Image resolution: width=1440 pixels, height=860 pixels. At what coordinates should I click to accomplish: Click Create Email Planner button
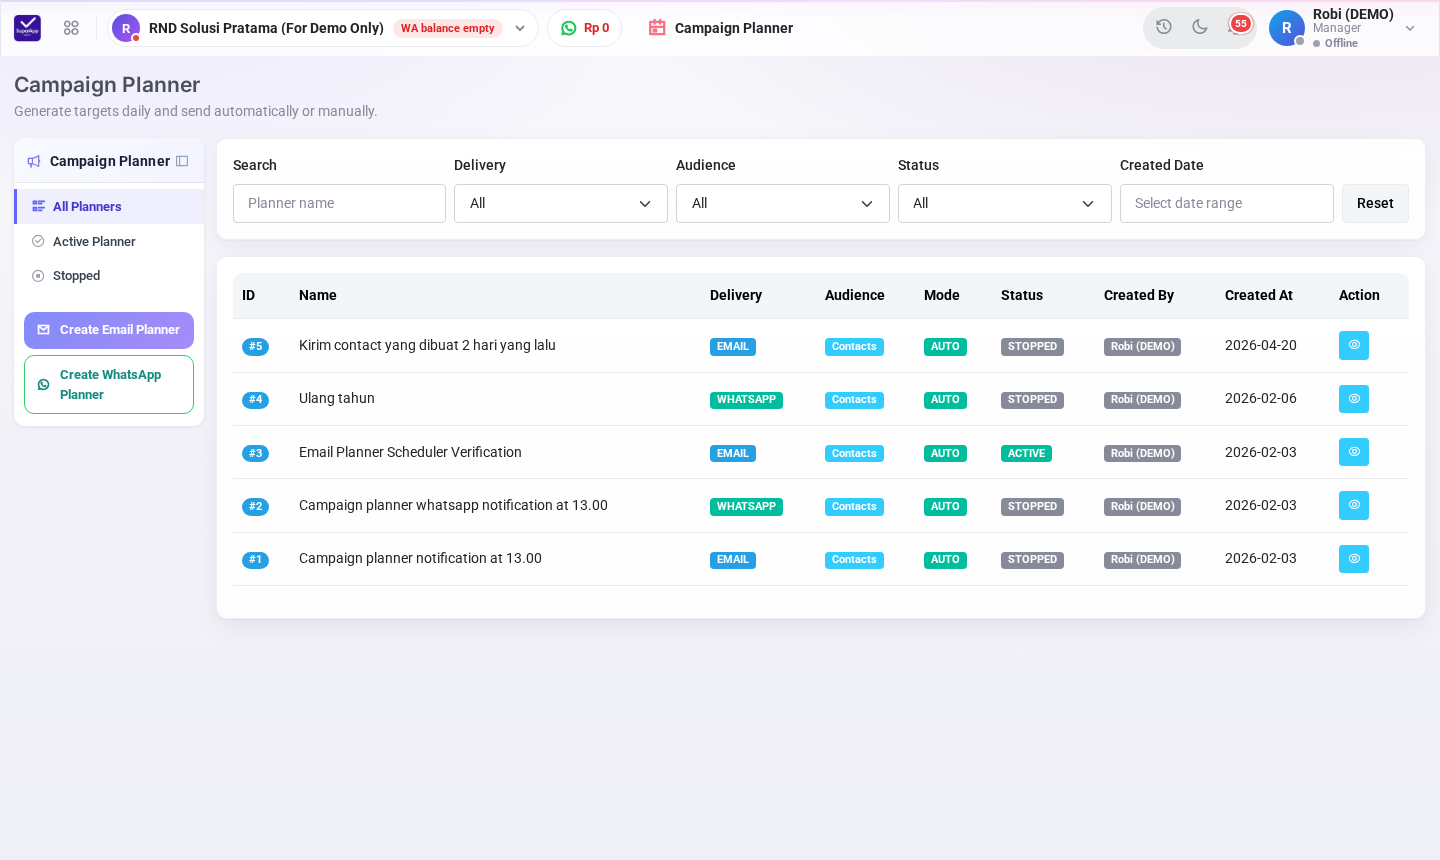pos(109,330)
